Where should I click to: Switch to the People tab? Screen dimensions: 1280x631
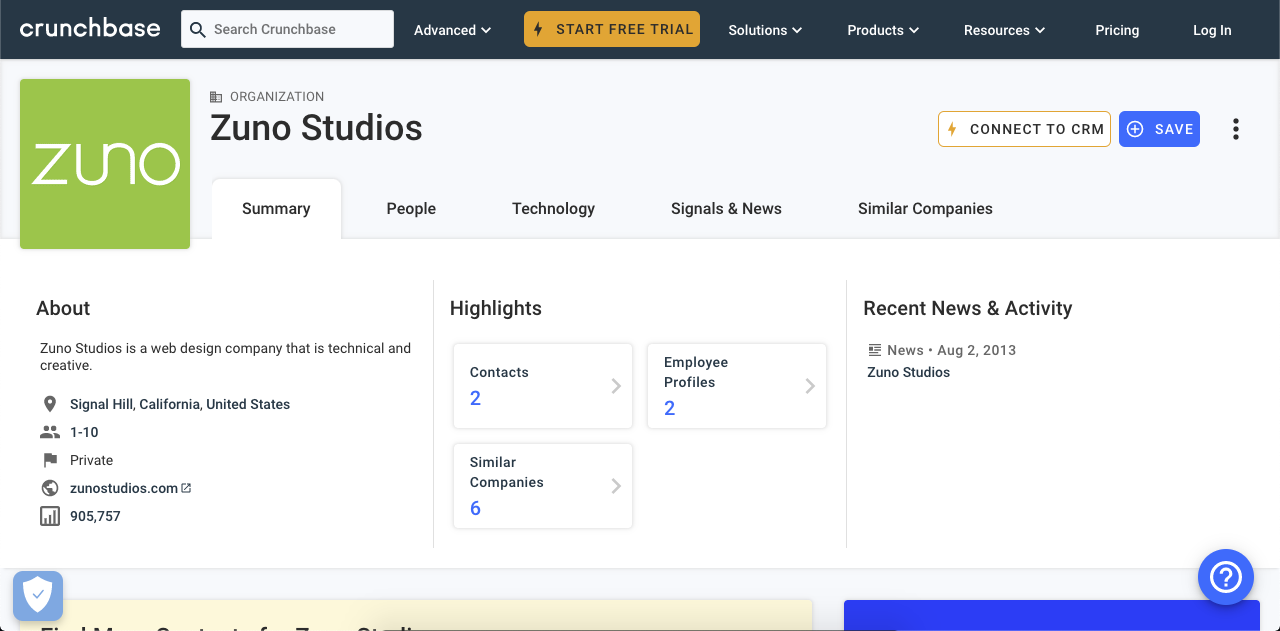coord(411,208)
